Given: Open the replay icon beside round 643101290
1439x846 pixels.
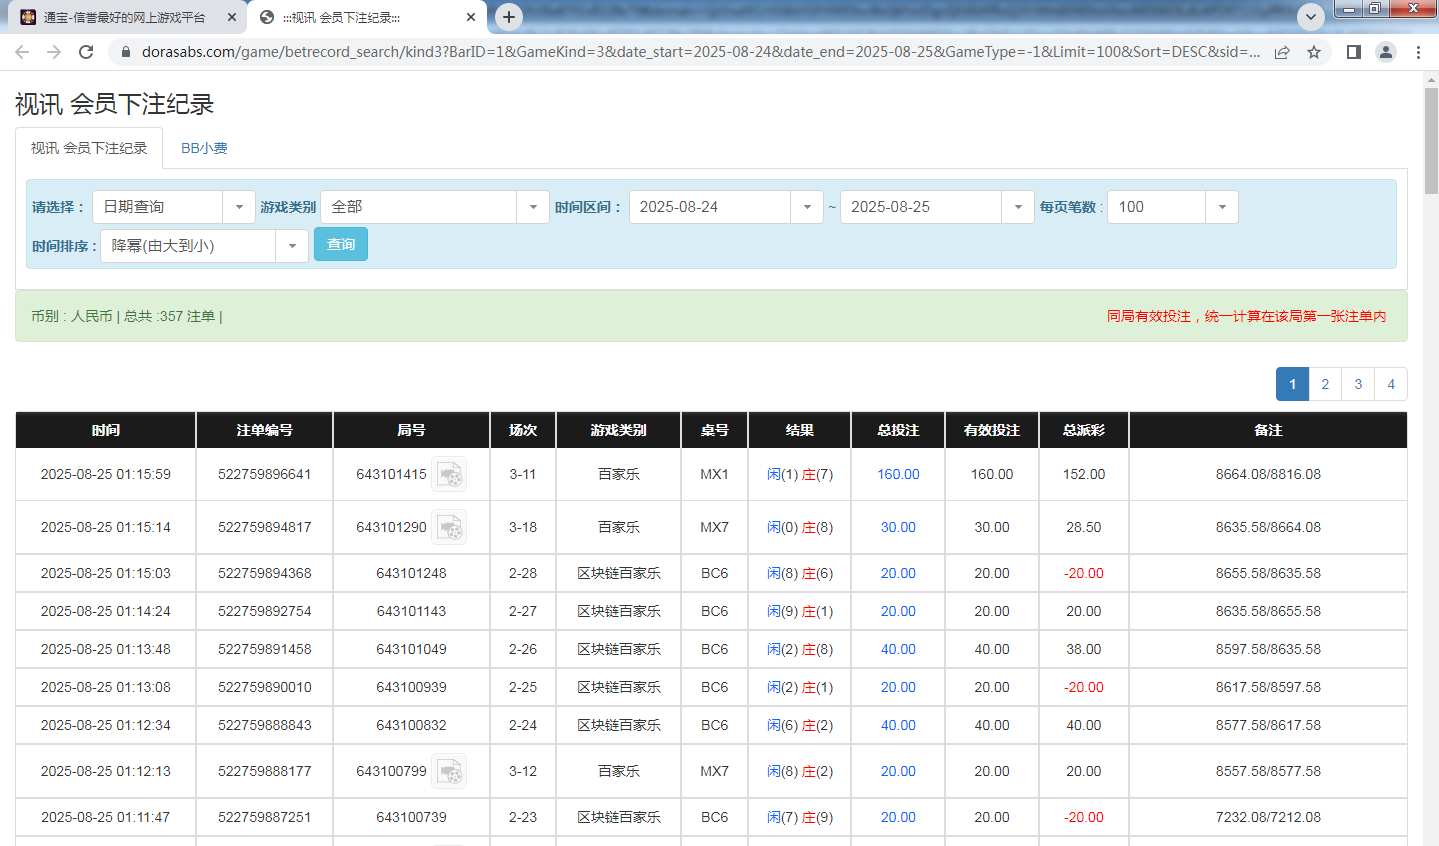Looking at the screenshot, I should [x=449, y=527].
